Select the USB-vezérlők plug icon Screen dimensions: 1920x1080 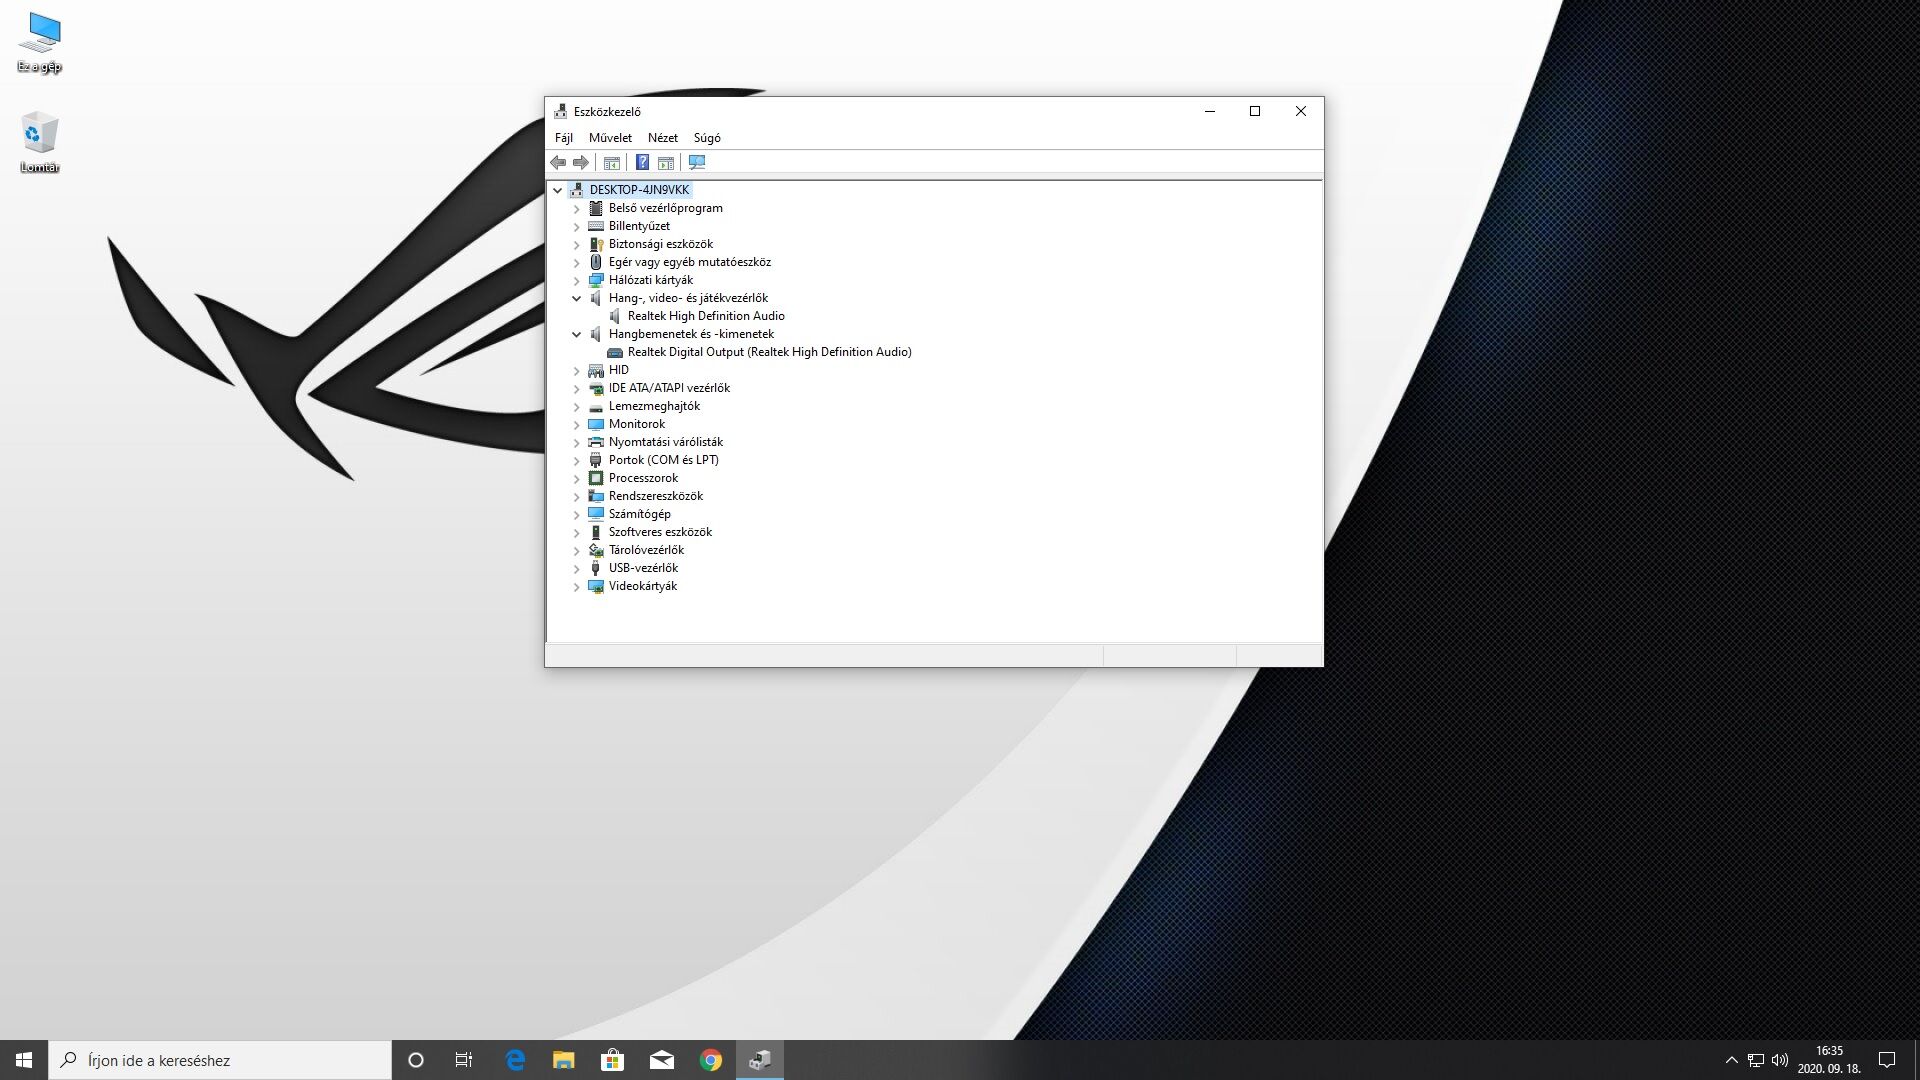(596, 568)
